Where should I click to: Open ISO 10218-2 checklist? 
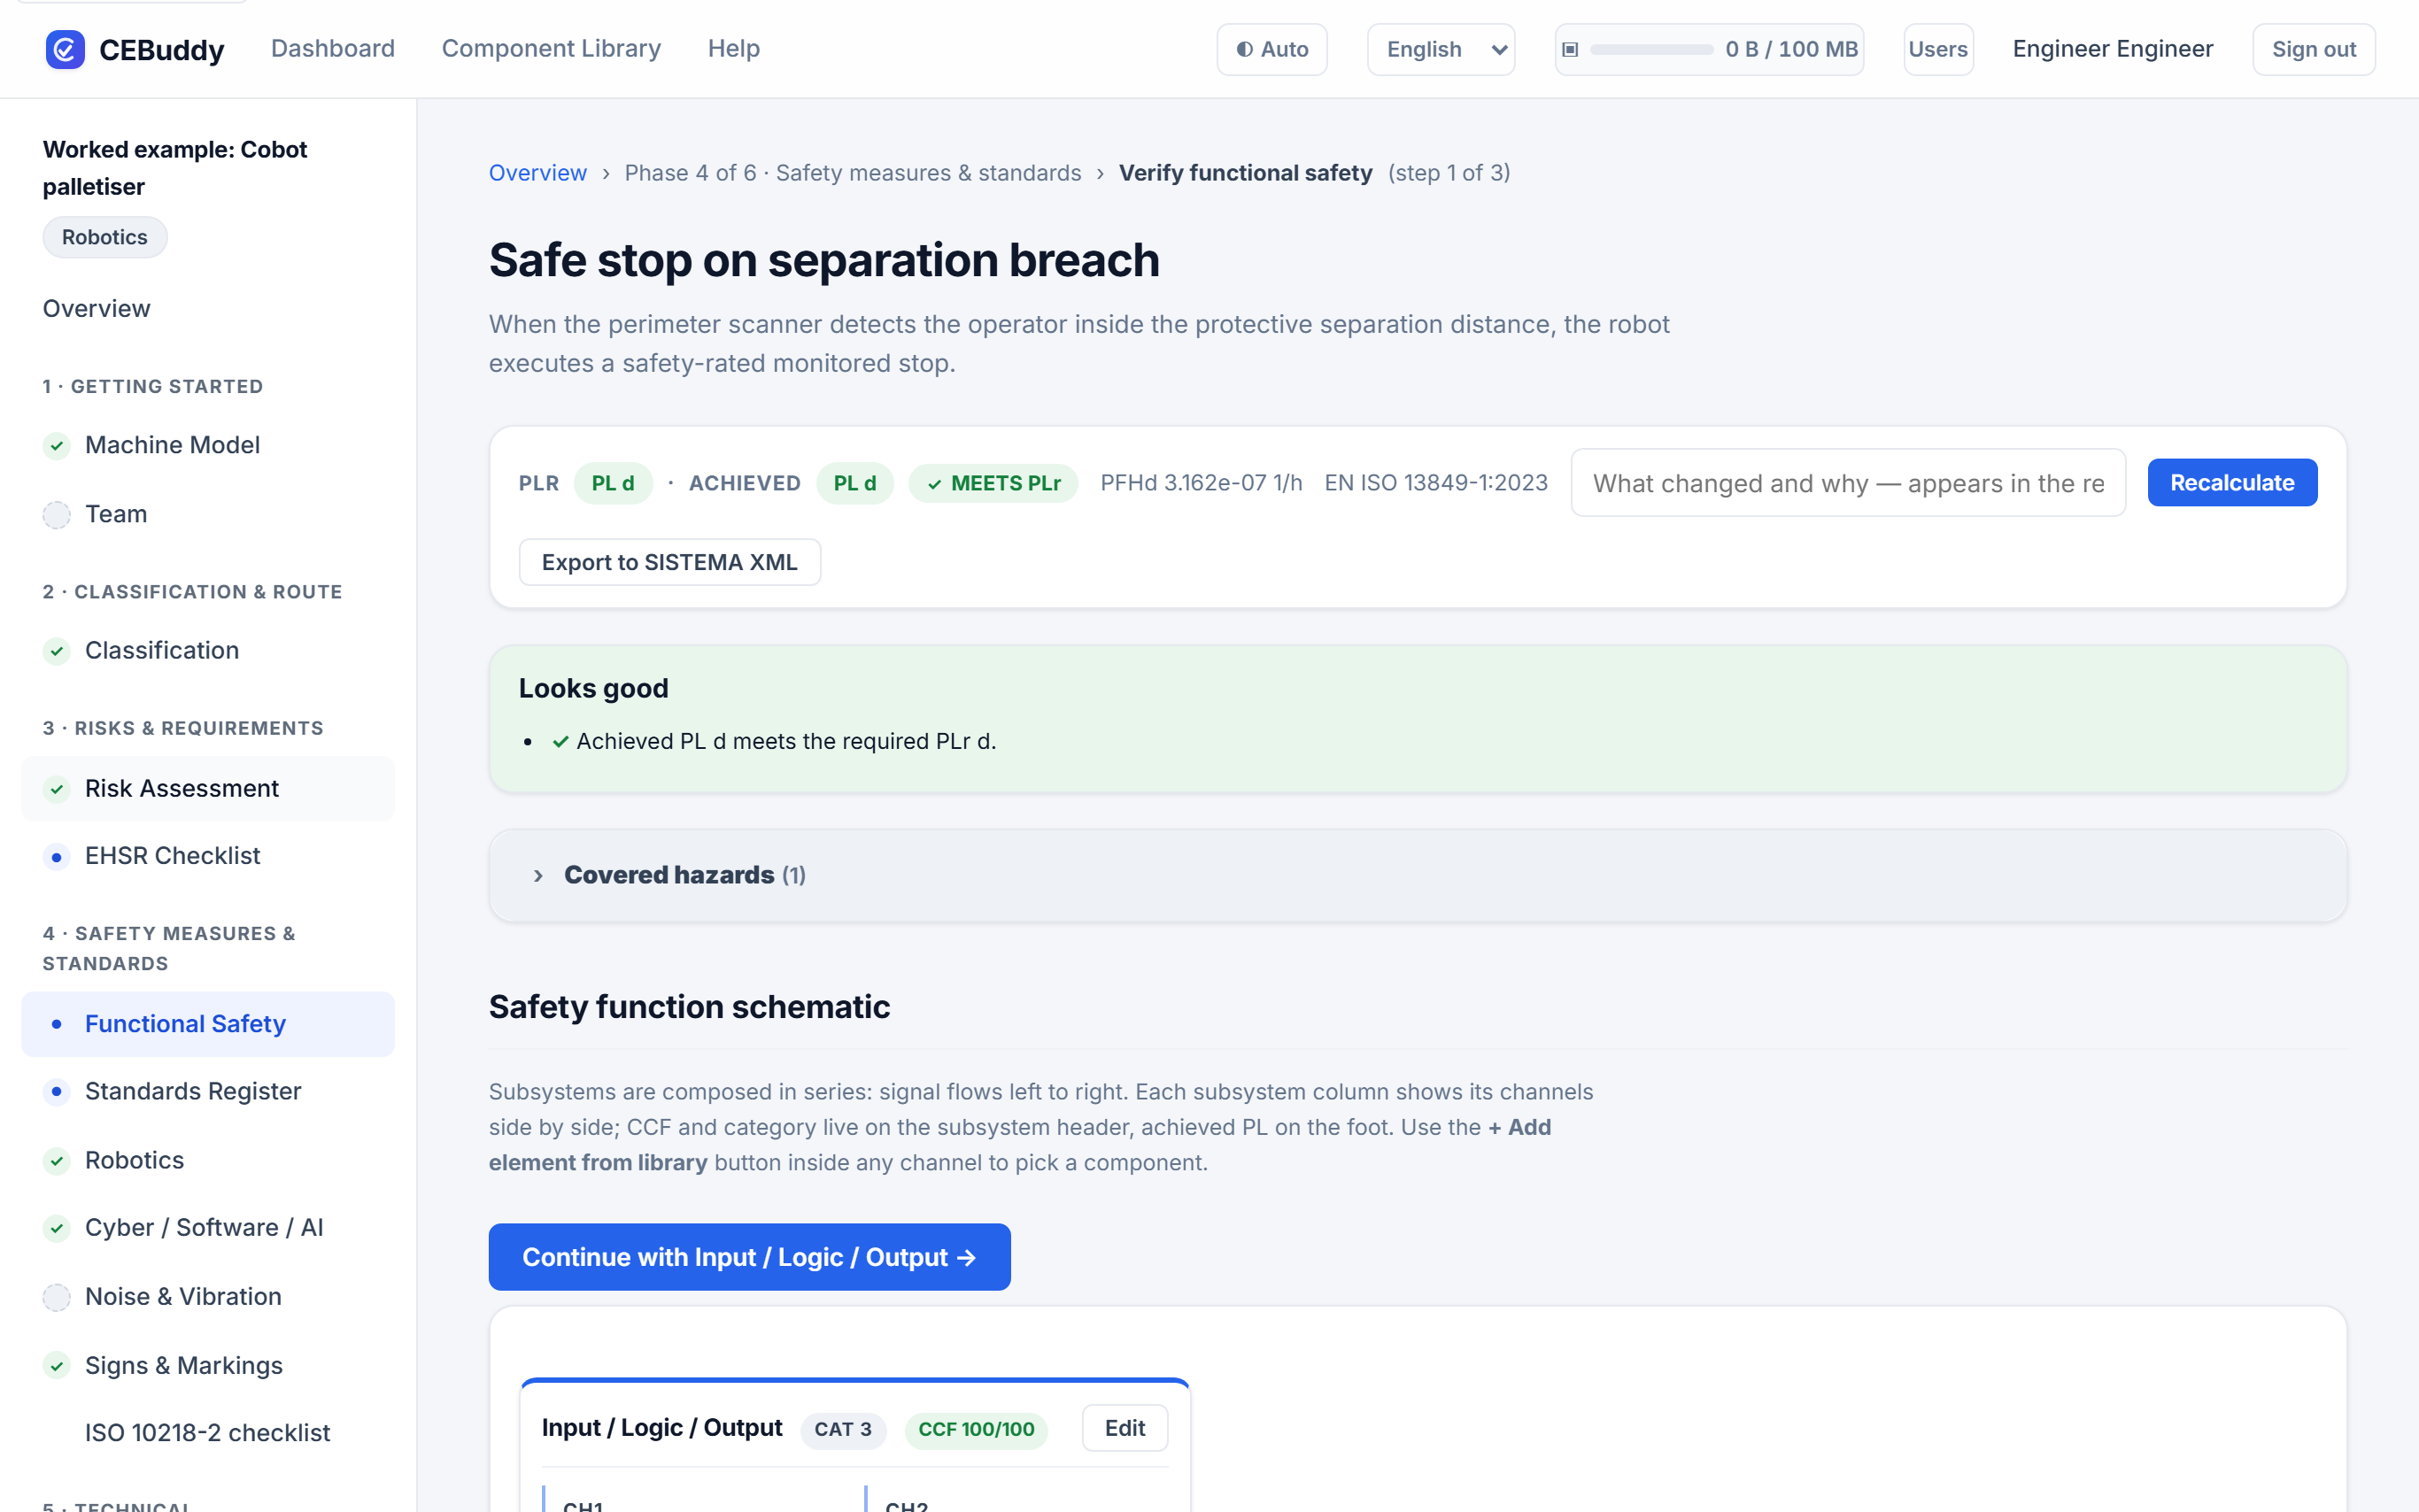coord(207,1433)
